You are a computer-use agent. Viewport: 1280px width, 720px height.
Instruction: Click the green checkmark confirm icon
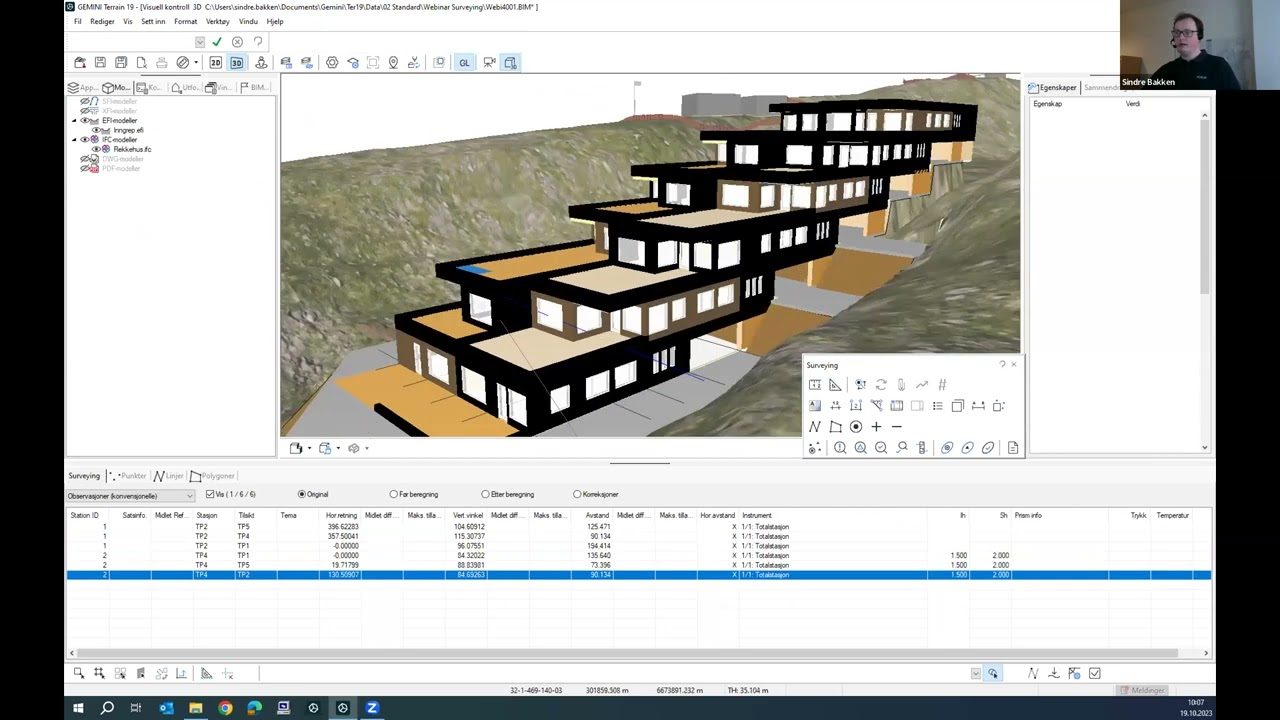(217, 42)
